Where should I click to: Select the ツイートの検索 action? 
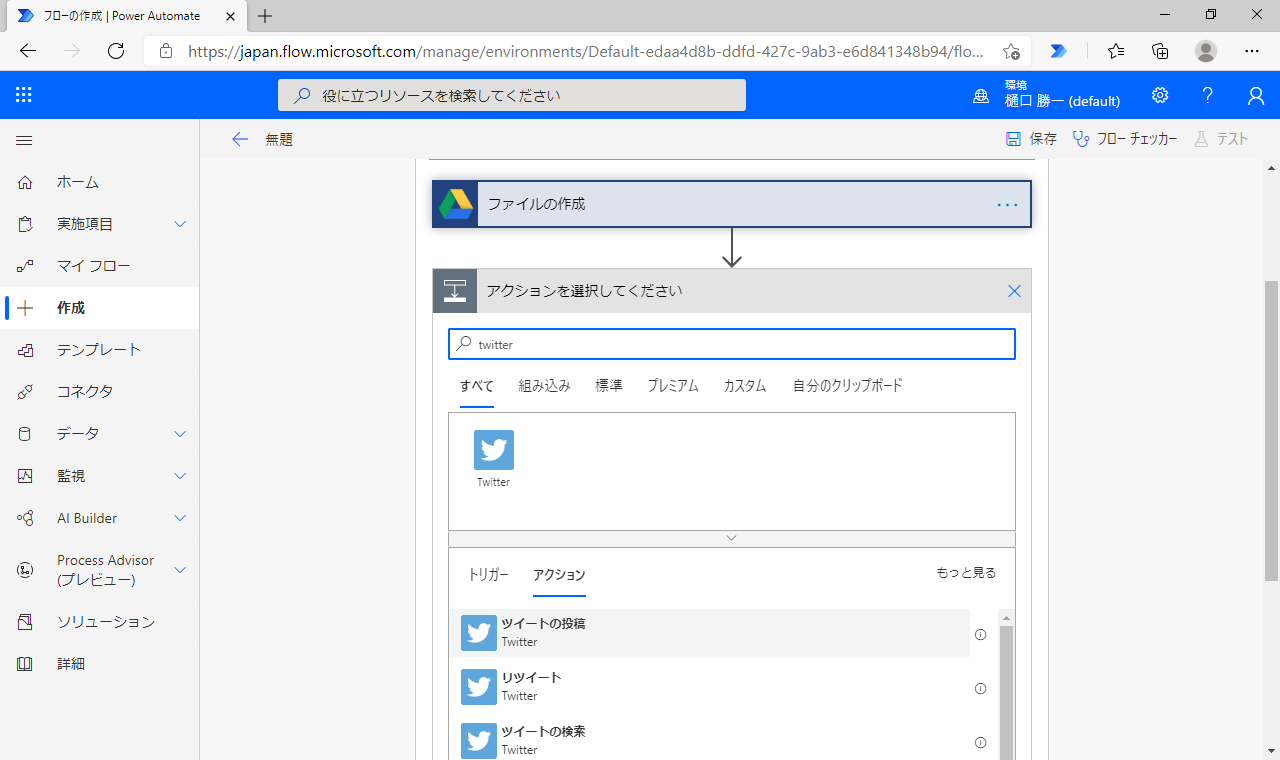tap(709, 741)
